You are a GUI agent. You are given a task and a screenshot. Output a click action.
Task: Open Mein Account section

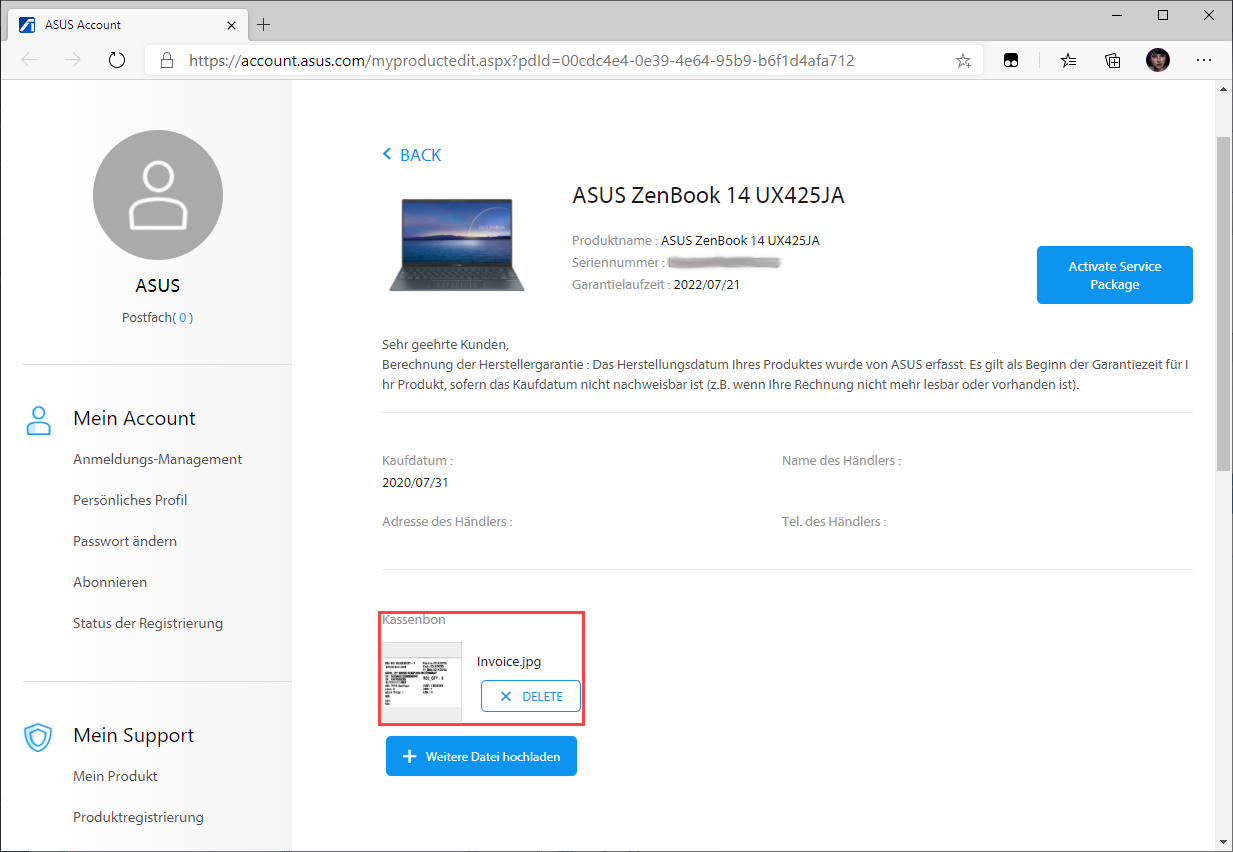click(x=134, y=418)
